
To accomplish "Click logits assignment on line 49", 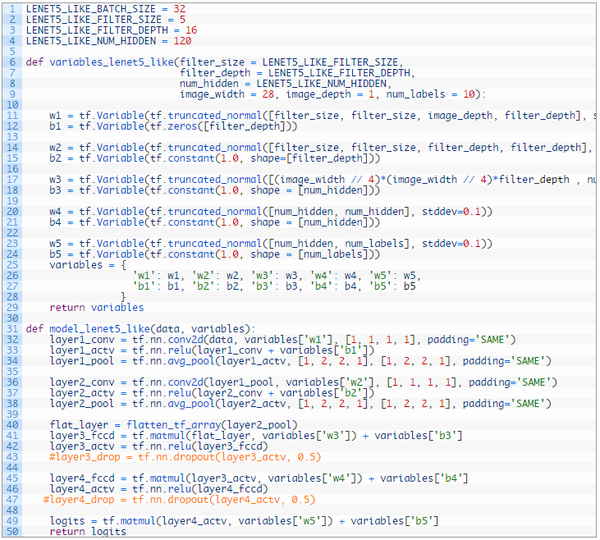I will pos(67,521).
